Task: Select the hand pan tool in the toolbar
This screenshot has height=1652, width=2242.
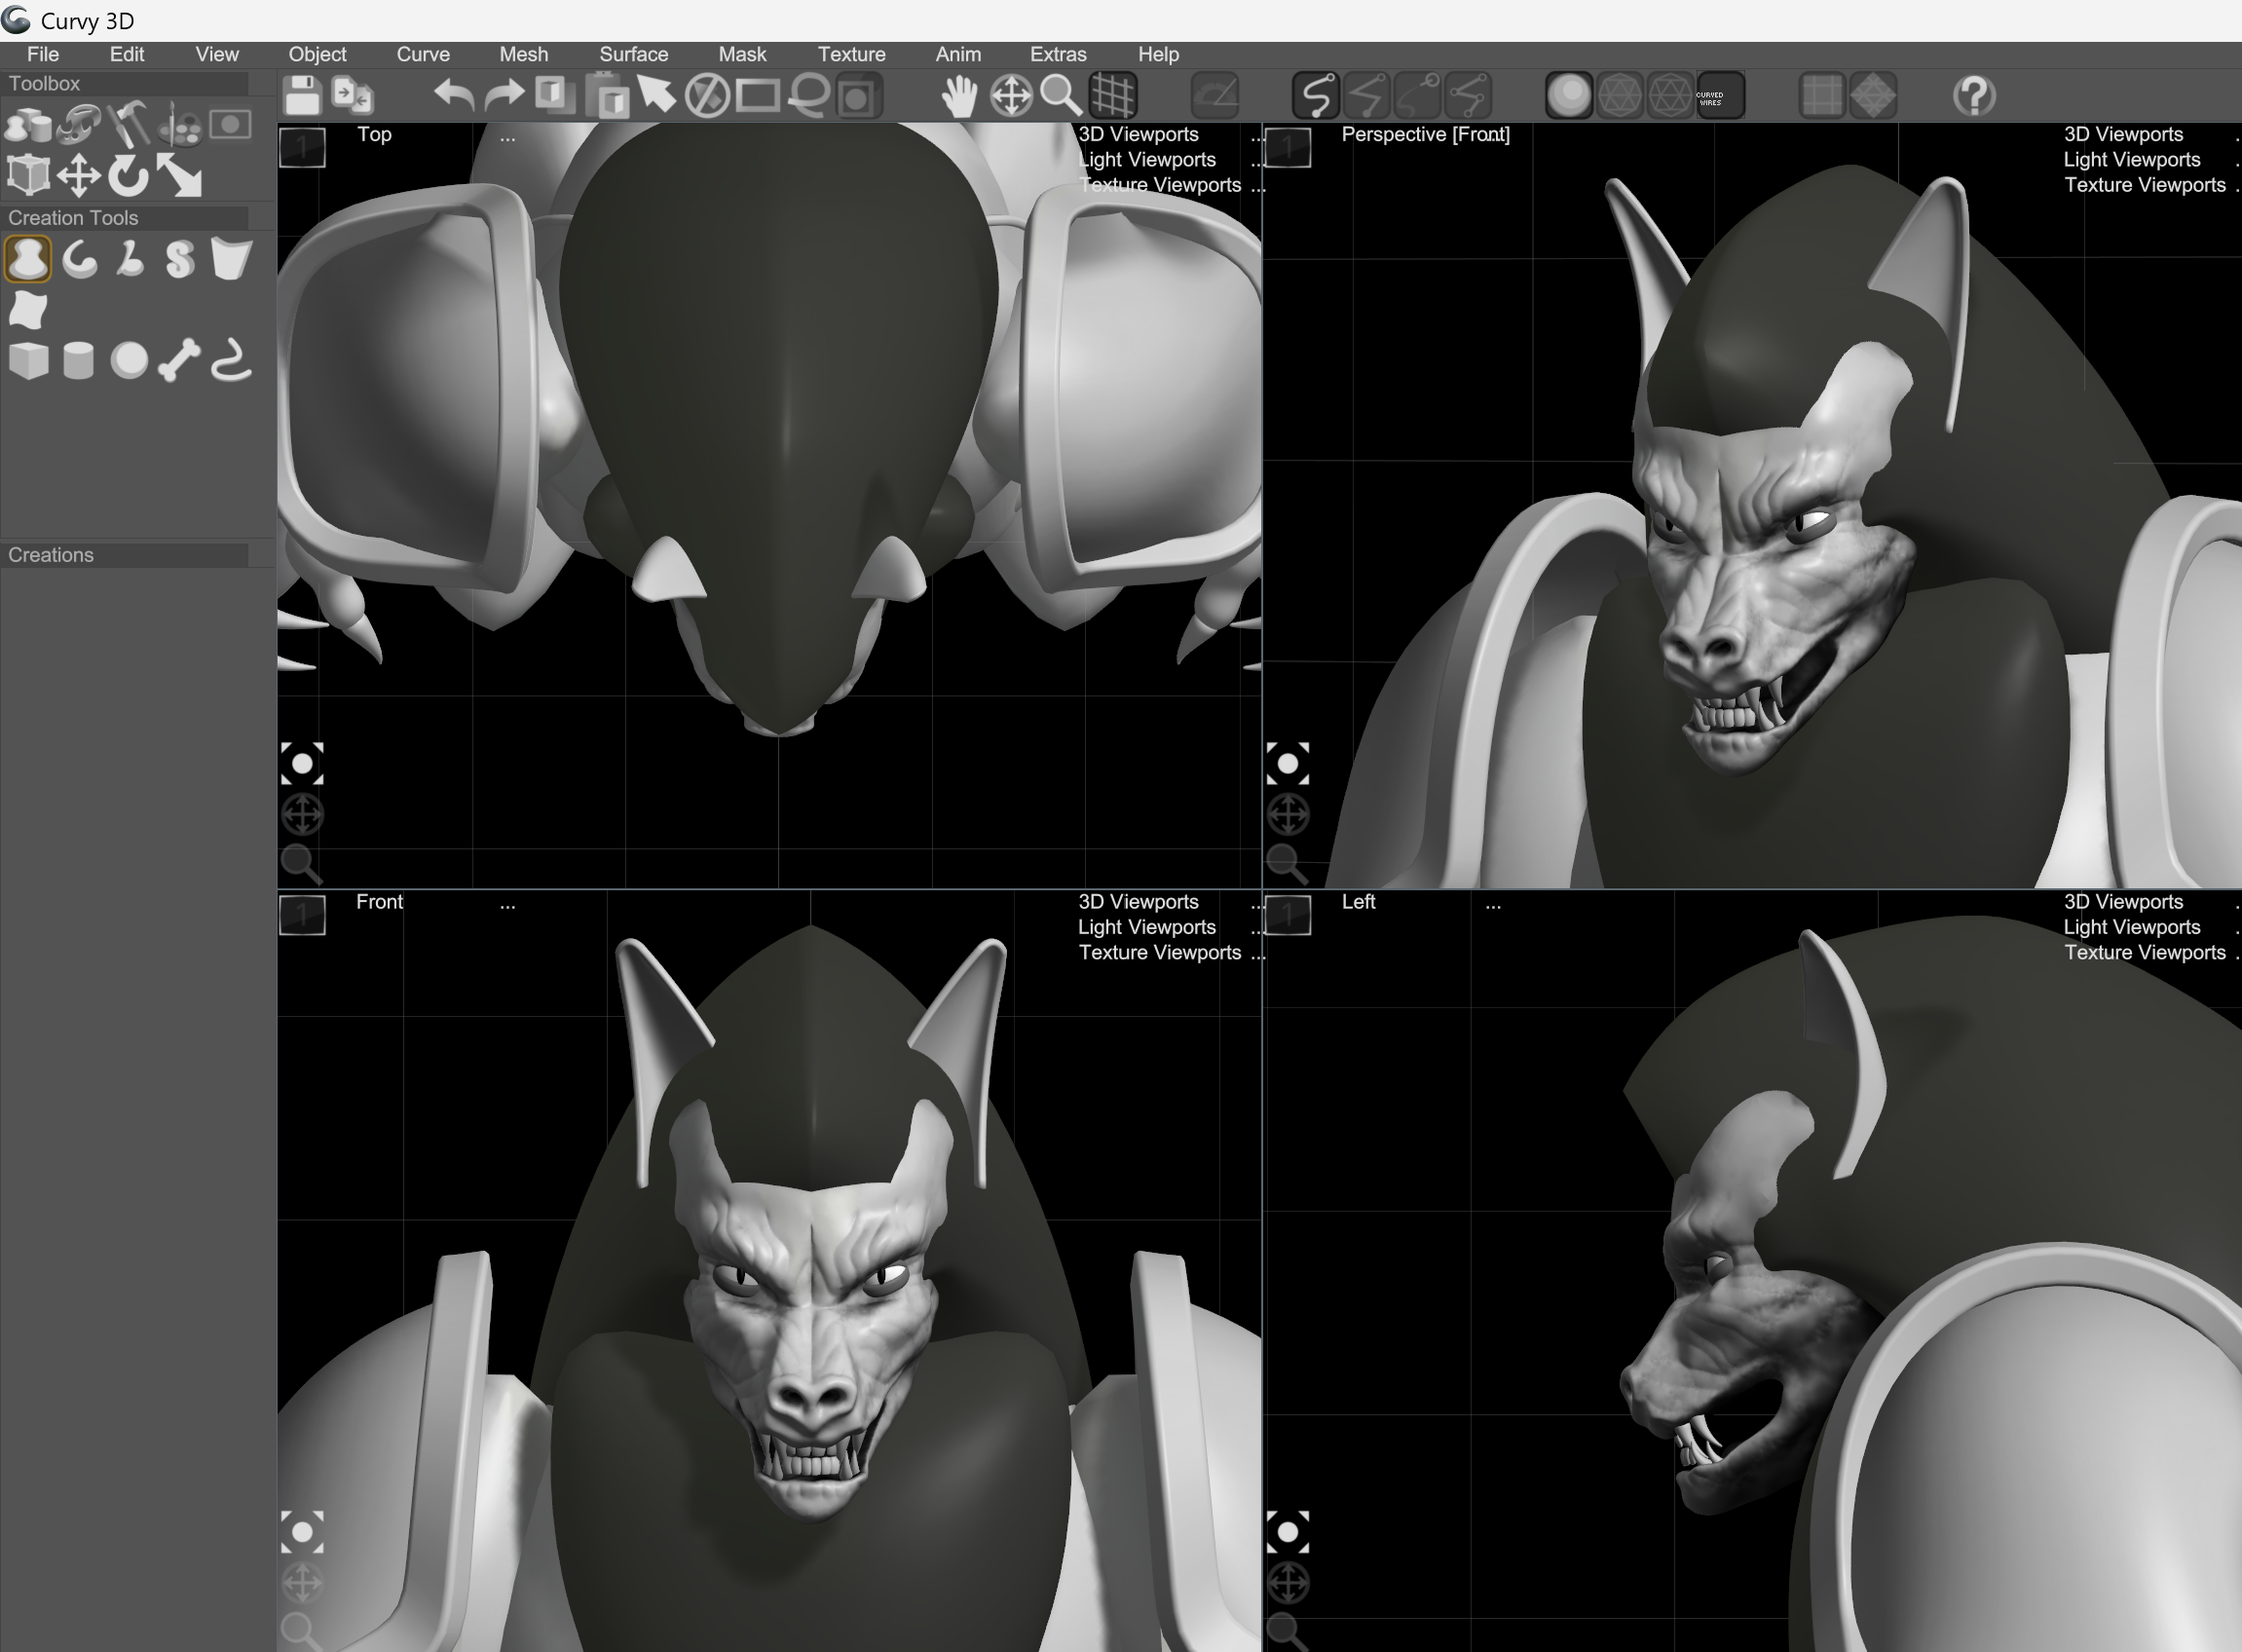Action: 960,96
